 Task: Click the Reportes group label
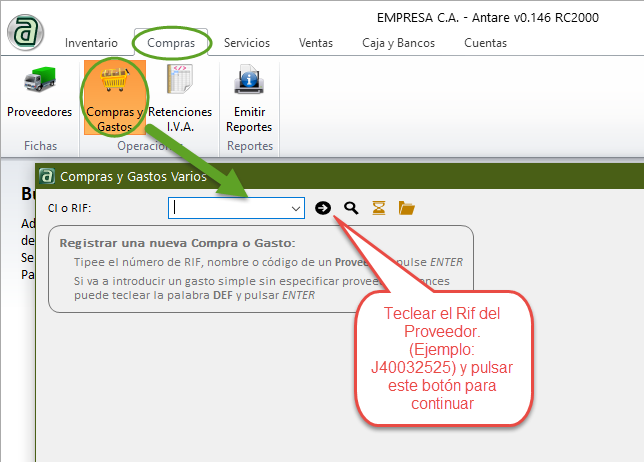click(x=249, y=146)
